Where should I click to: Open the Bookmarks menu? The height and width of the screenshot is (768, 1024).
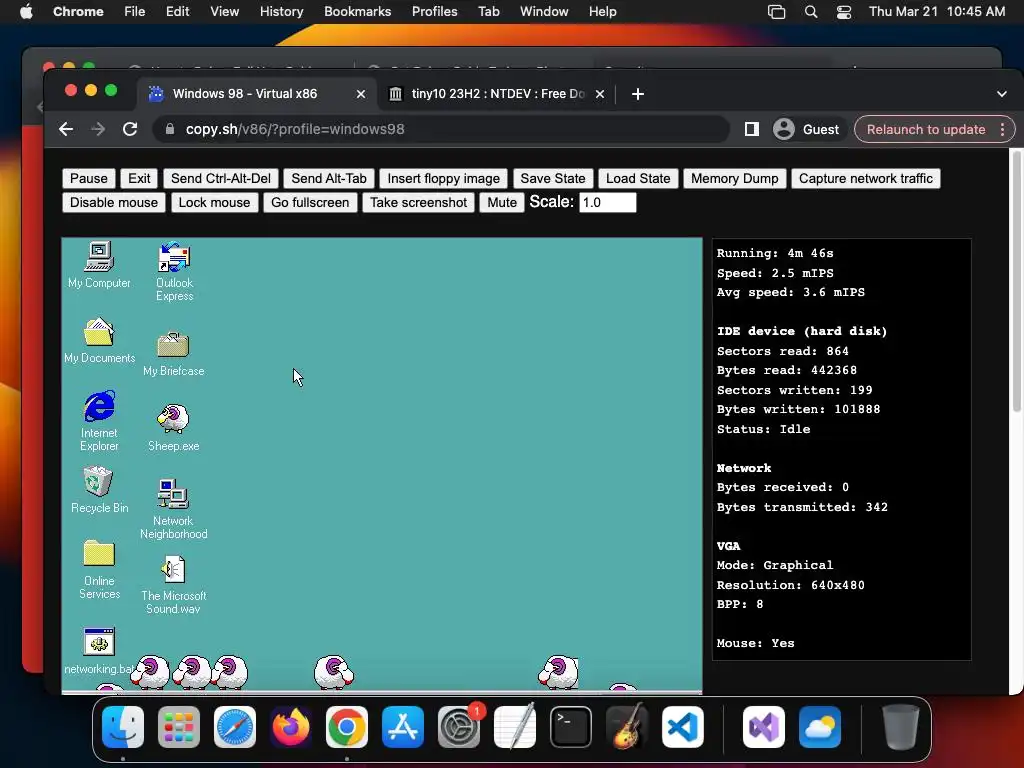click(357, 12)
